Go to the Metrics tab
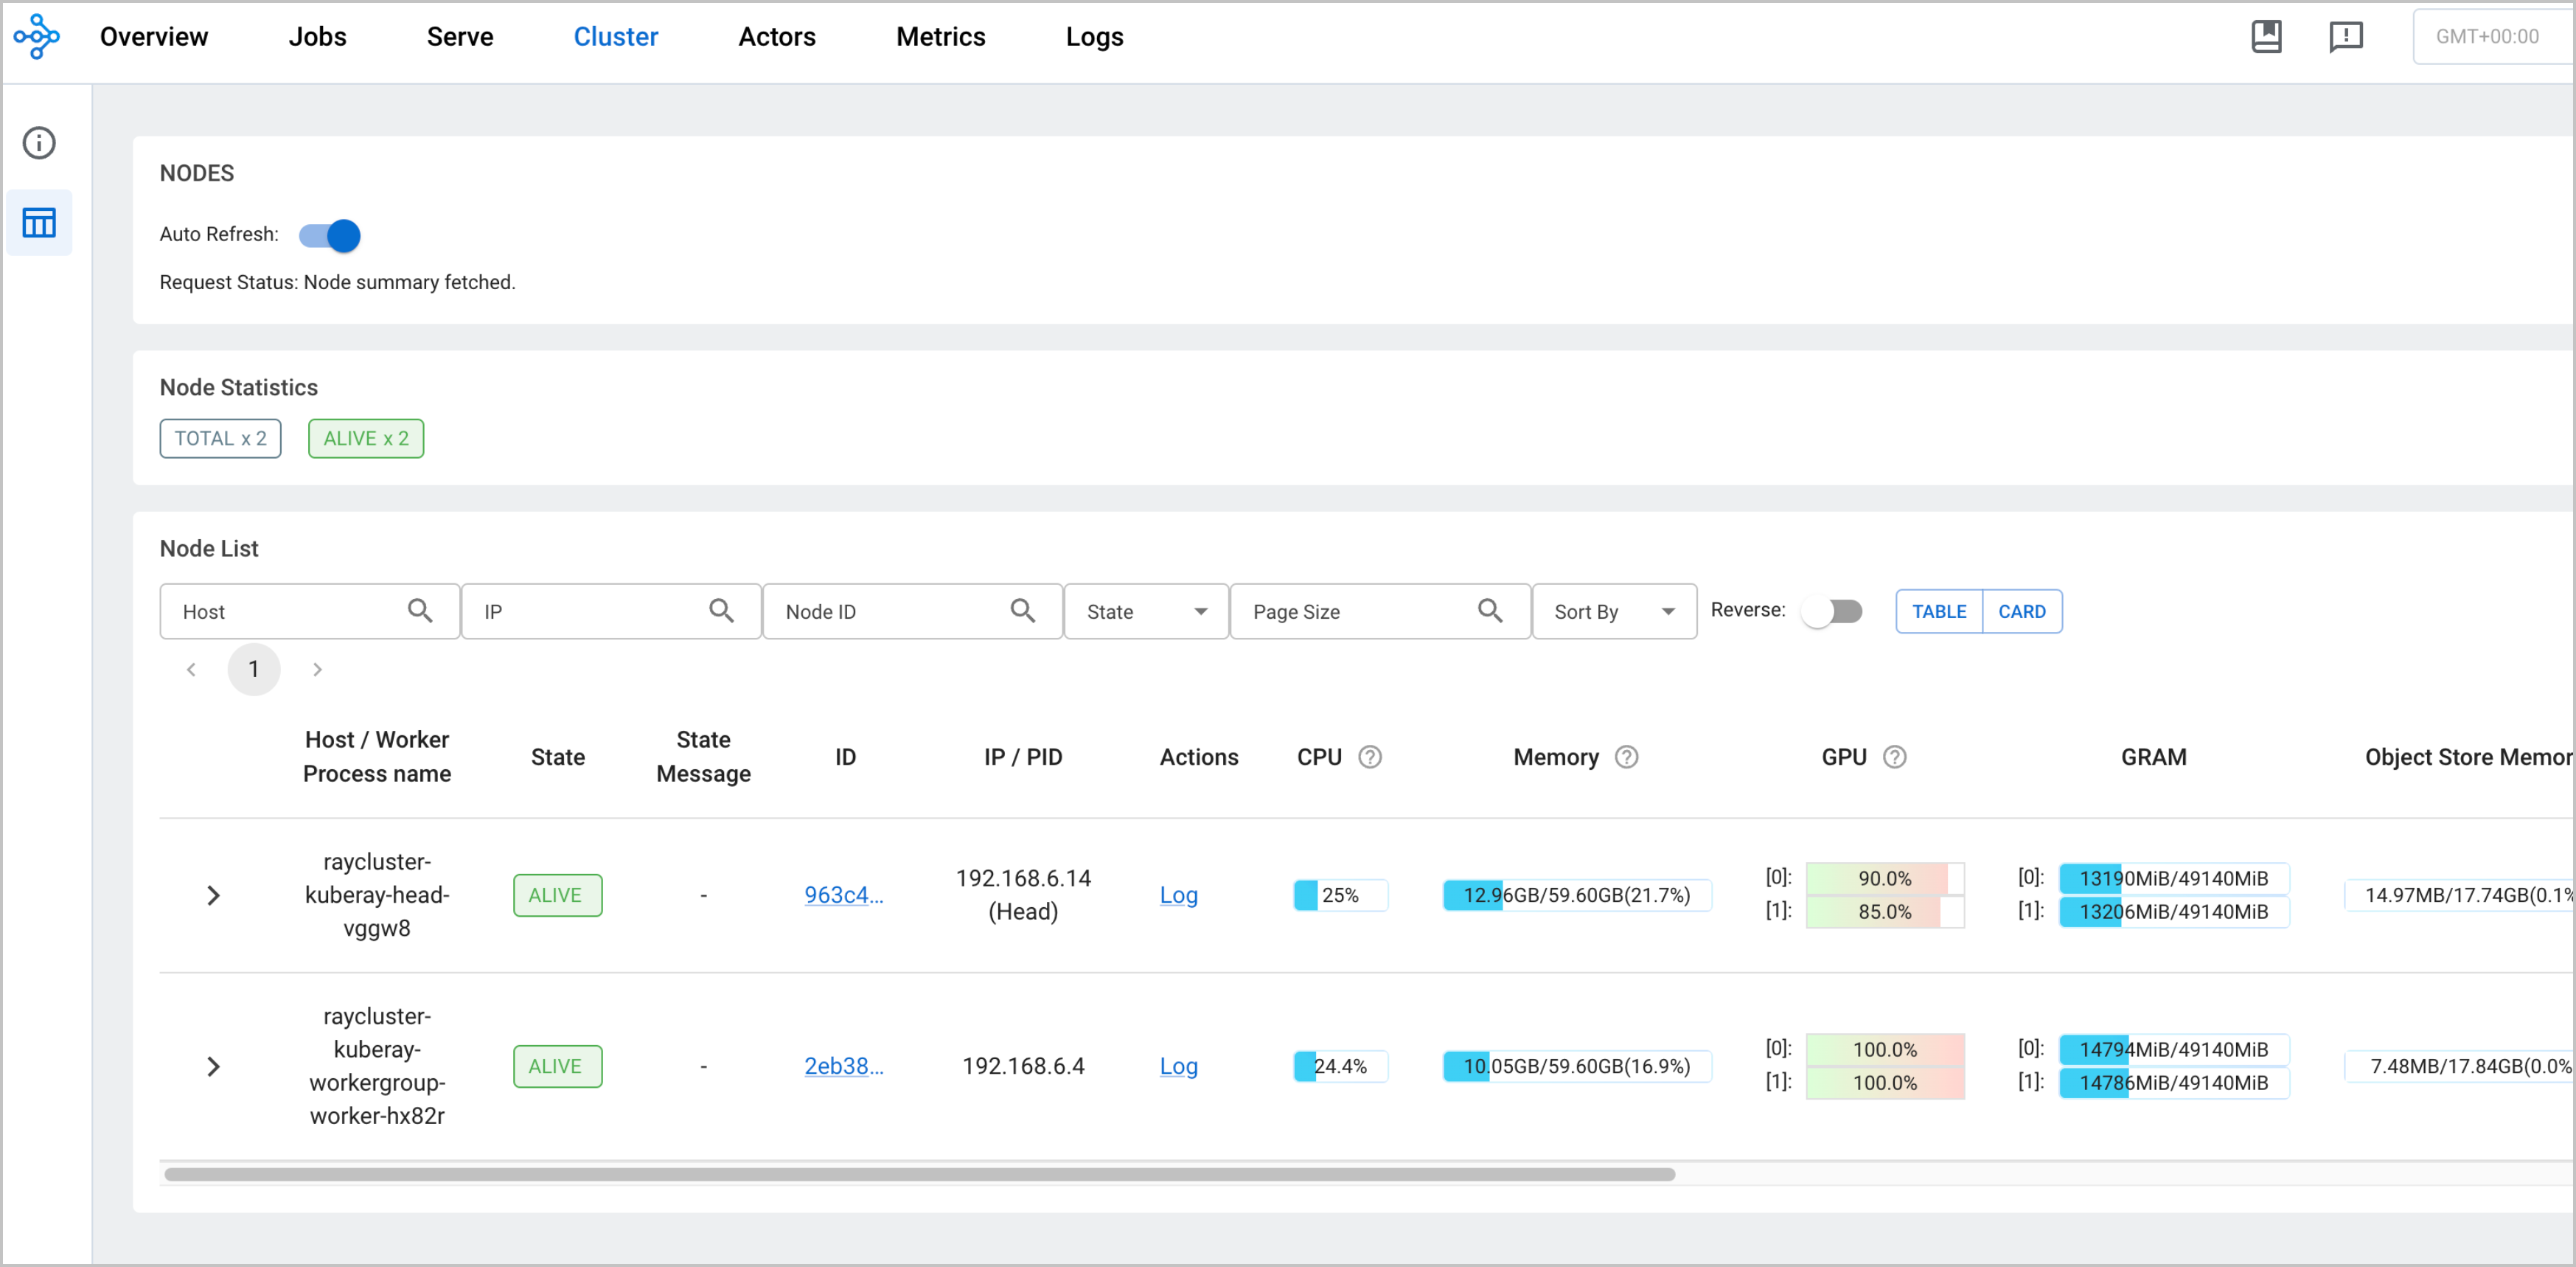The width and height of the screenshot is (2576, 1267). [940, 37]
